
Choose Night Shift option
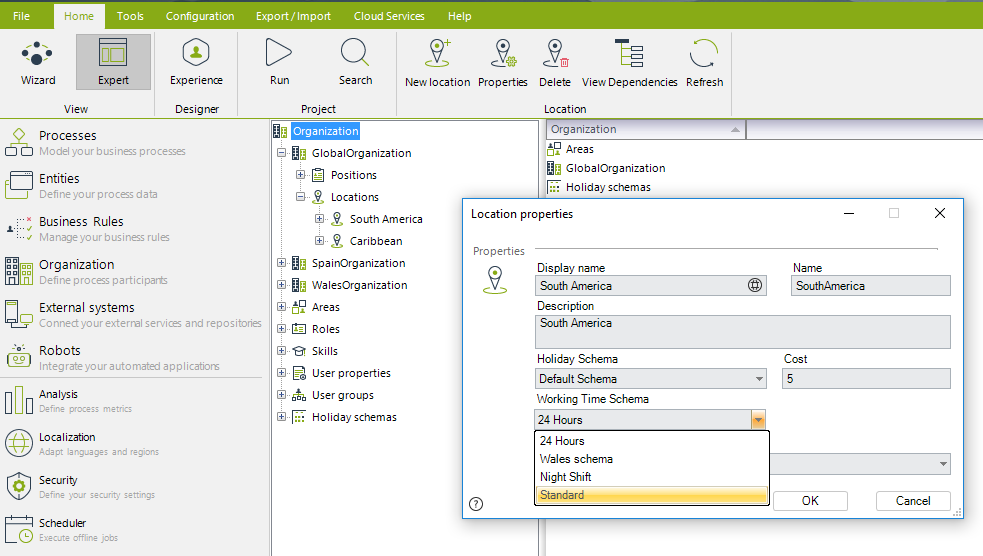pyautogui.click(x=651, y=476)
